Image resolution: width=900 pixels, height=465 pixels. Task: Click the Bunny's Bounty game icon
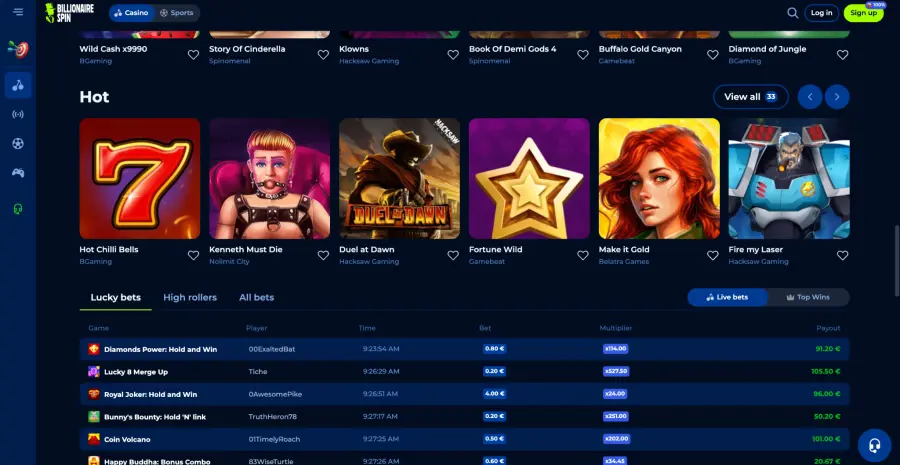pyautogui.click(x=94, y=416)
